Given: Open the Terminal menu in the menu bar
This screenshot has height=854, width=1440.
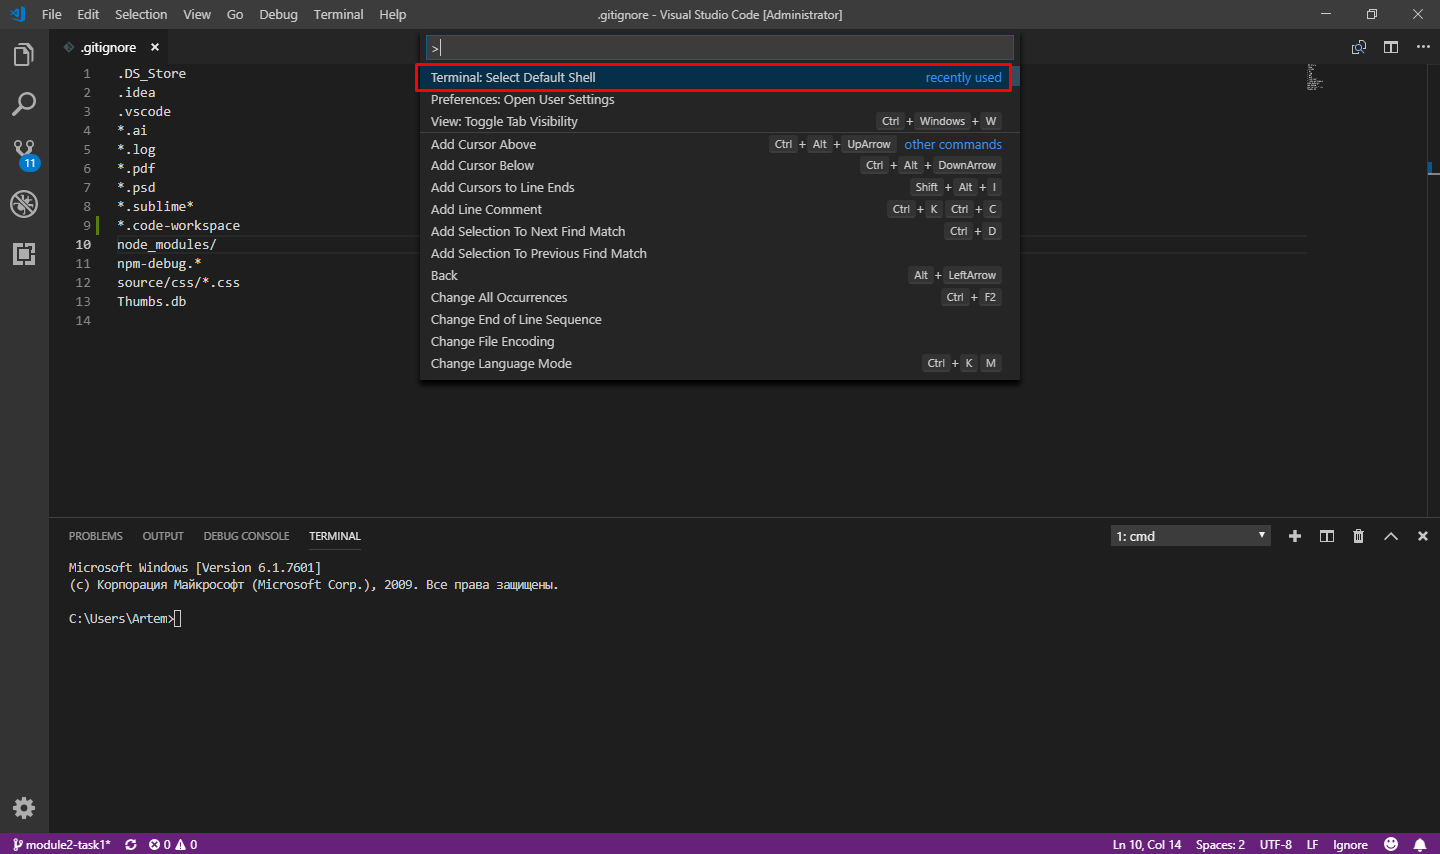Looking at the screenshot, I should tap(338, 14).
